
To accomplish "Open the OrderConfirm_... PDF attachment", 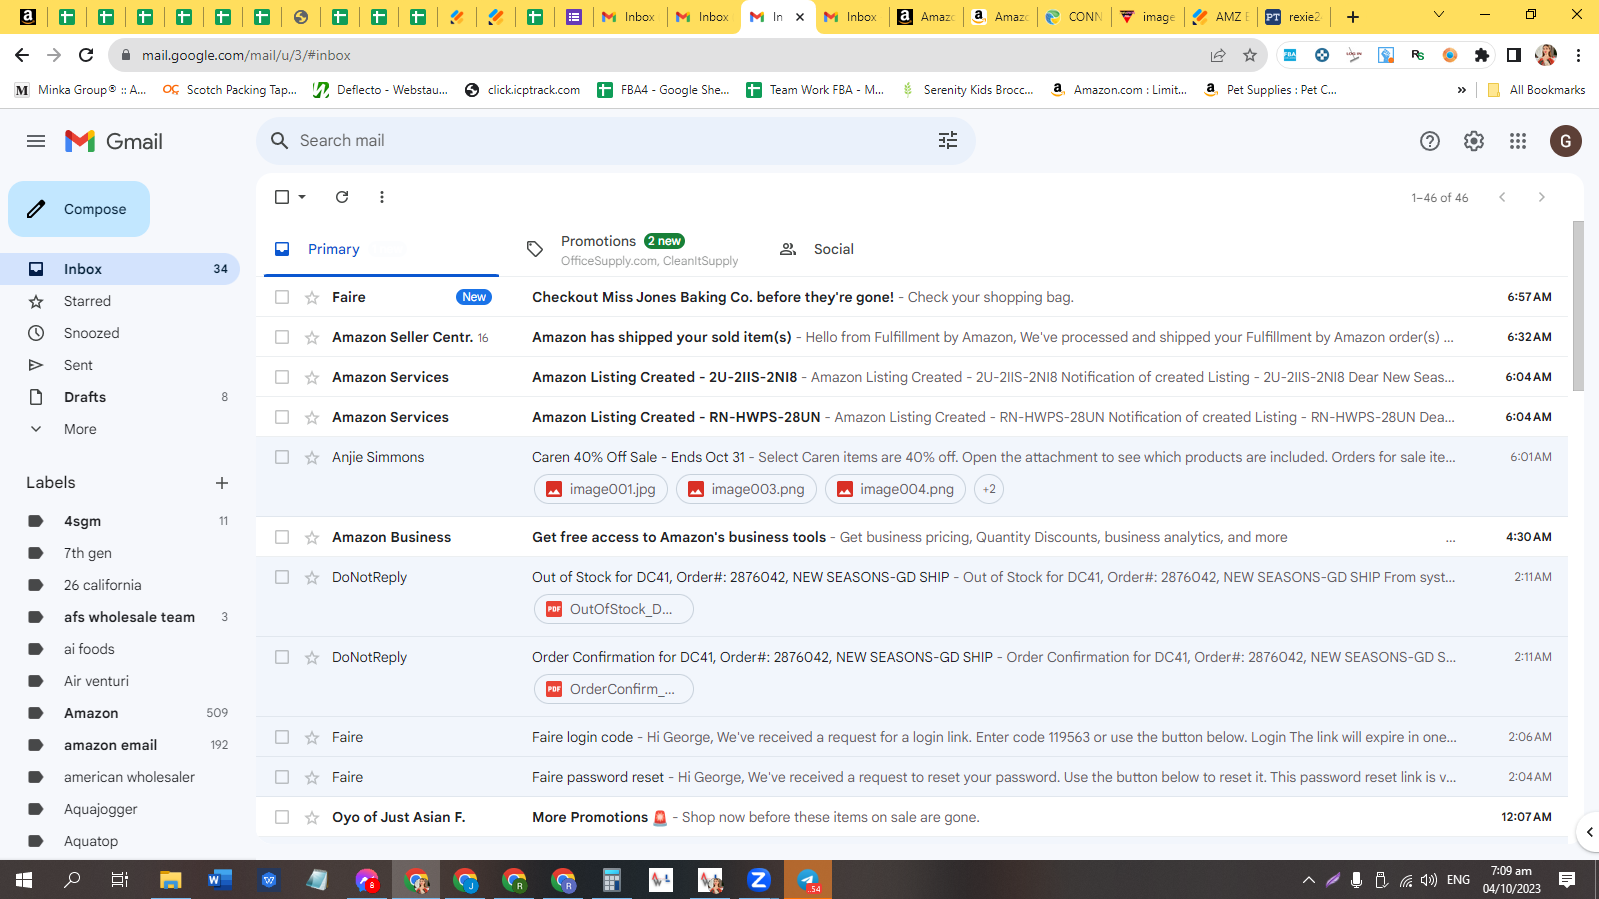I will click(x=613, y=689).
